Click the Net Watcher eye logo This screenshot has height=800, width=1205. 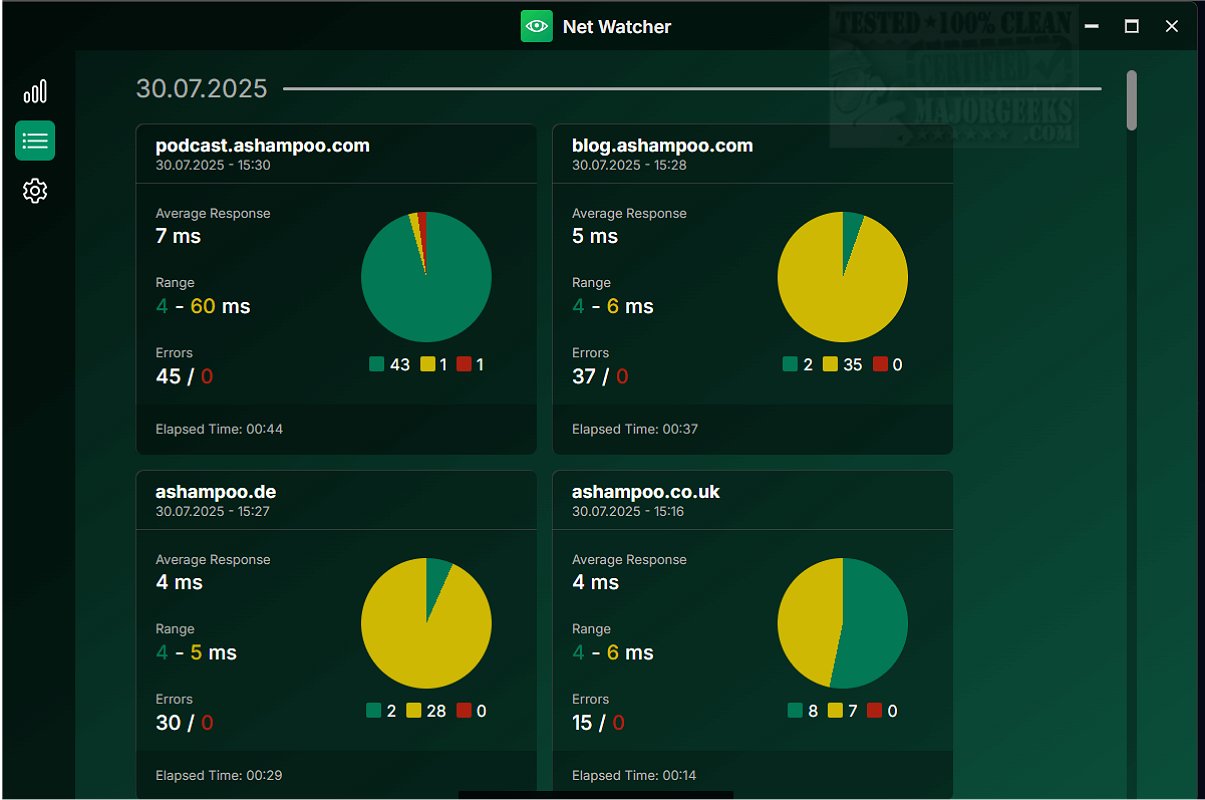tap(537, 27)
